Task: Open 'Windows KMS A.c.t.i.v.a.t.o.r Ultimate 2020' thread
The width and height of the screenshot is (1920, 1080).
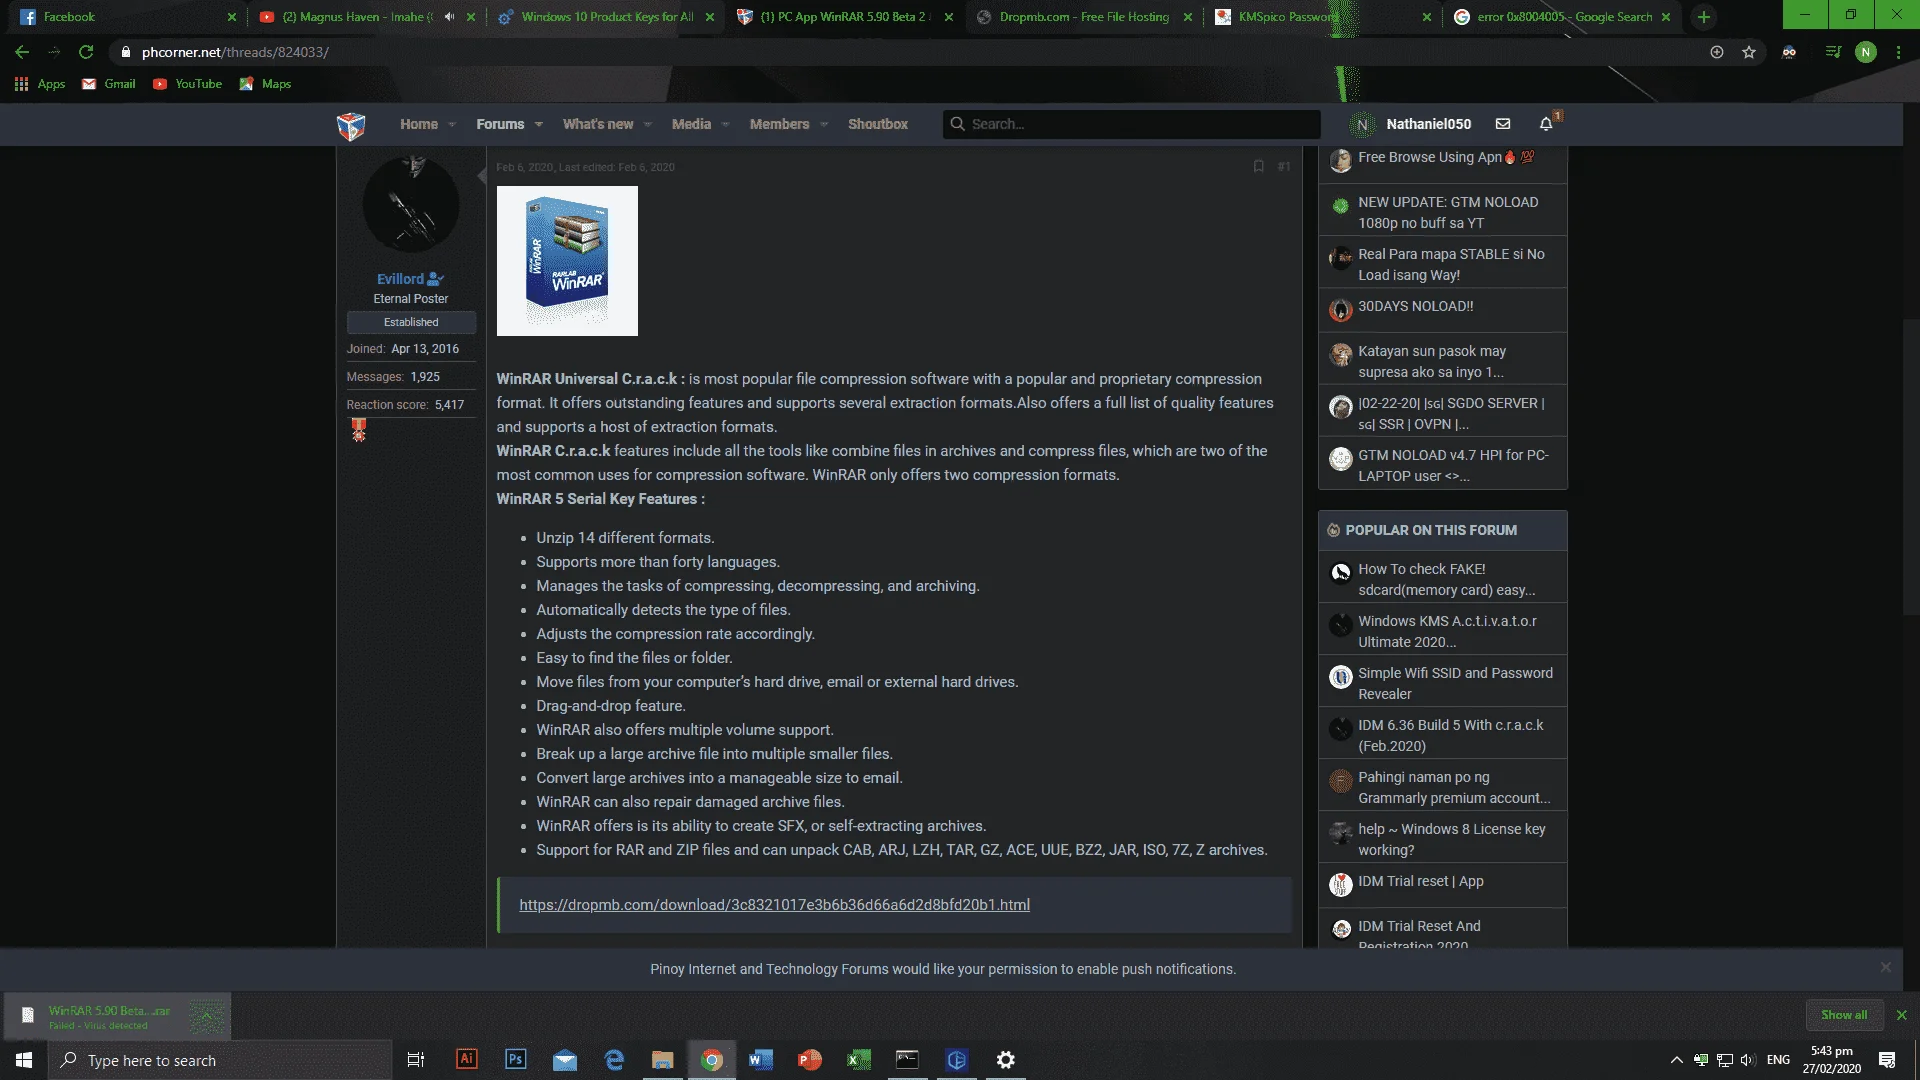Action: coord(1446,631)
